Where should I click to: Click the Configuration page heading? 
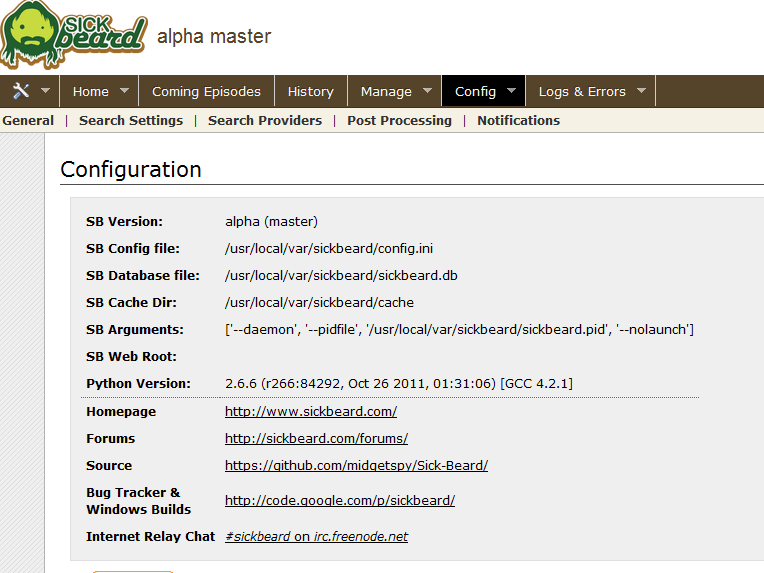(x=131, y=170)
